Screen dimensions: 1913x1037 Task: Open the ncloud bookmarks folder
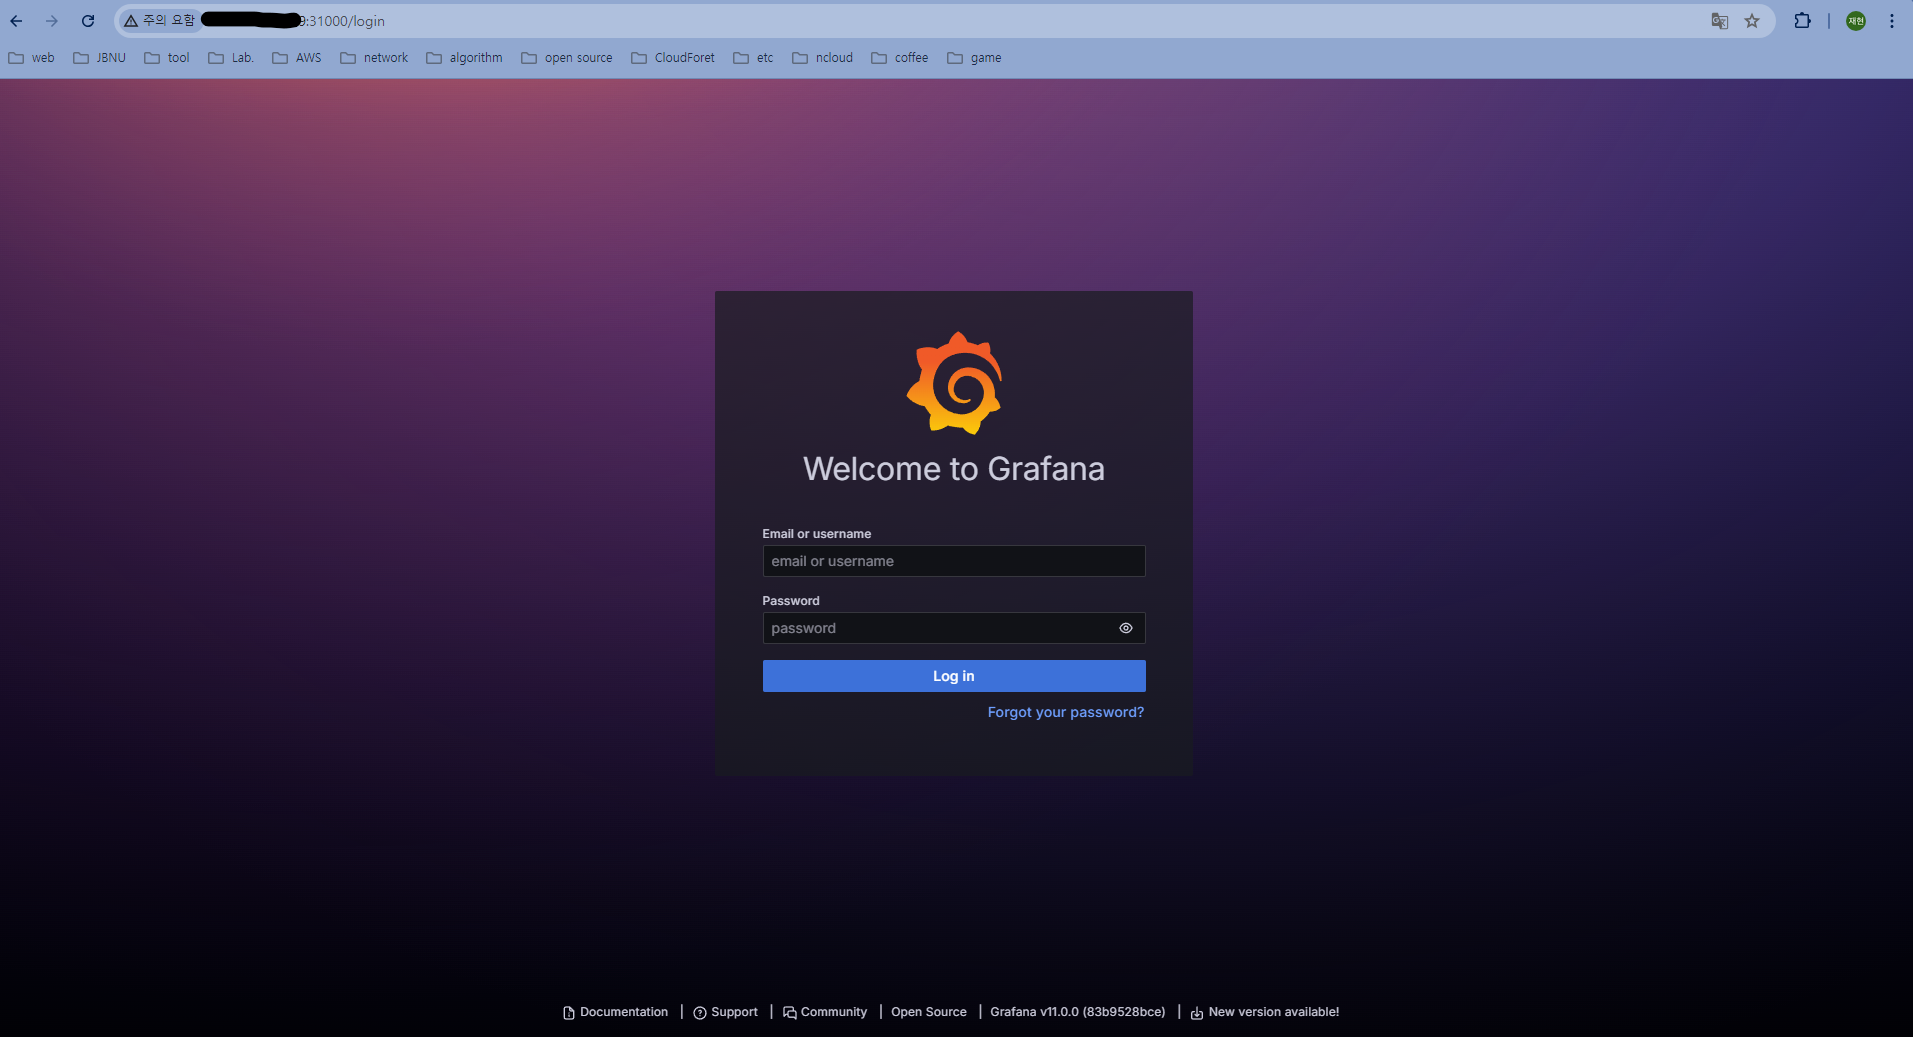[x=823, y=58]
